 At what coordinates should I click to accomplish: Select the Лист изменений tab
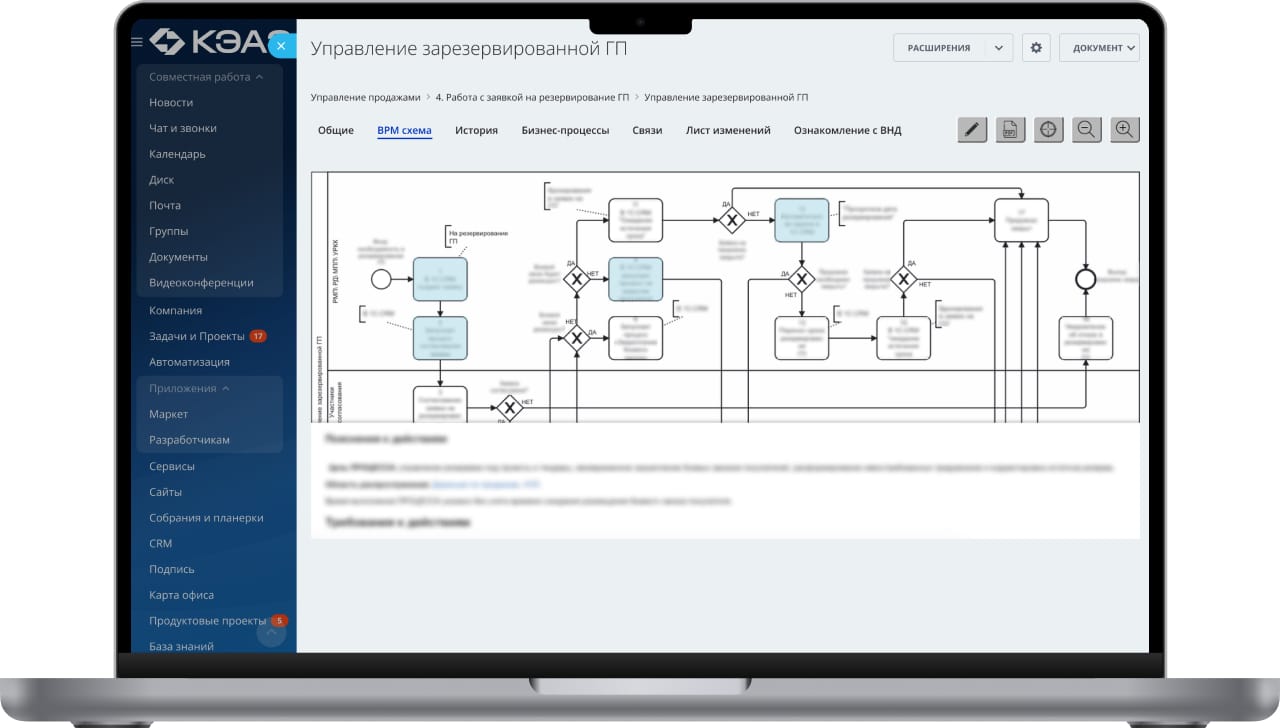728,130
